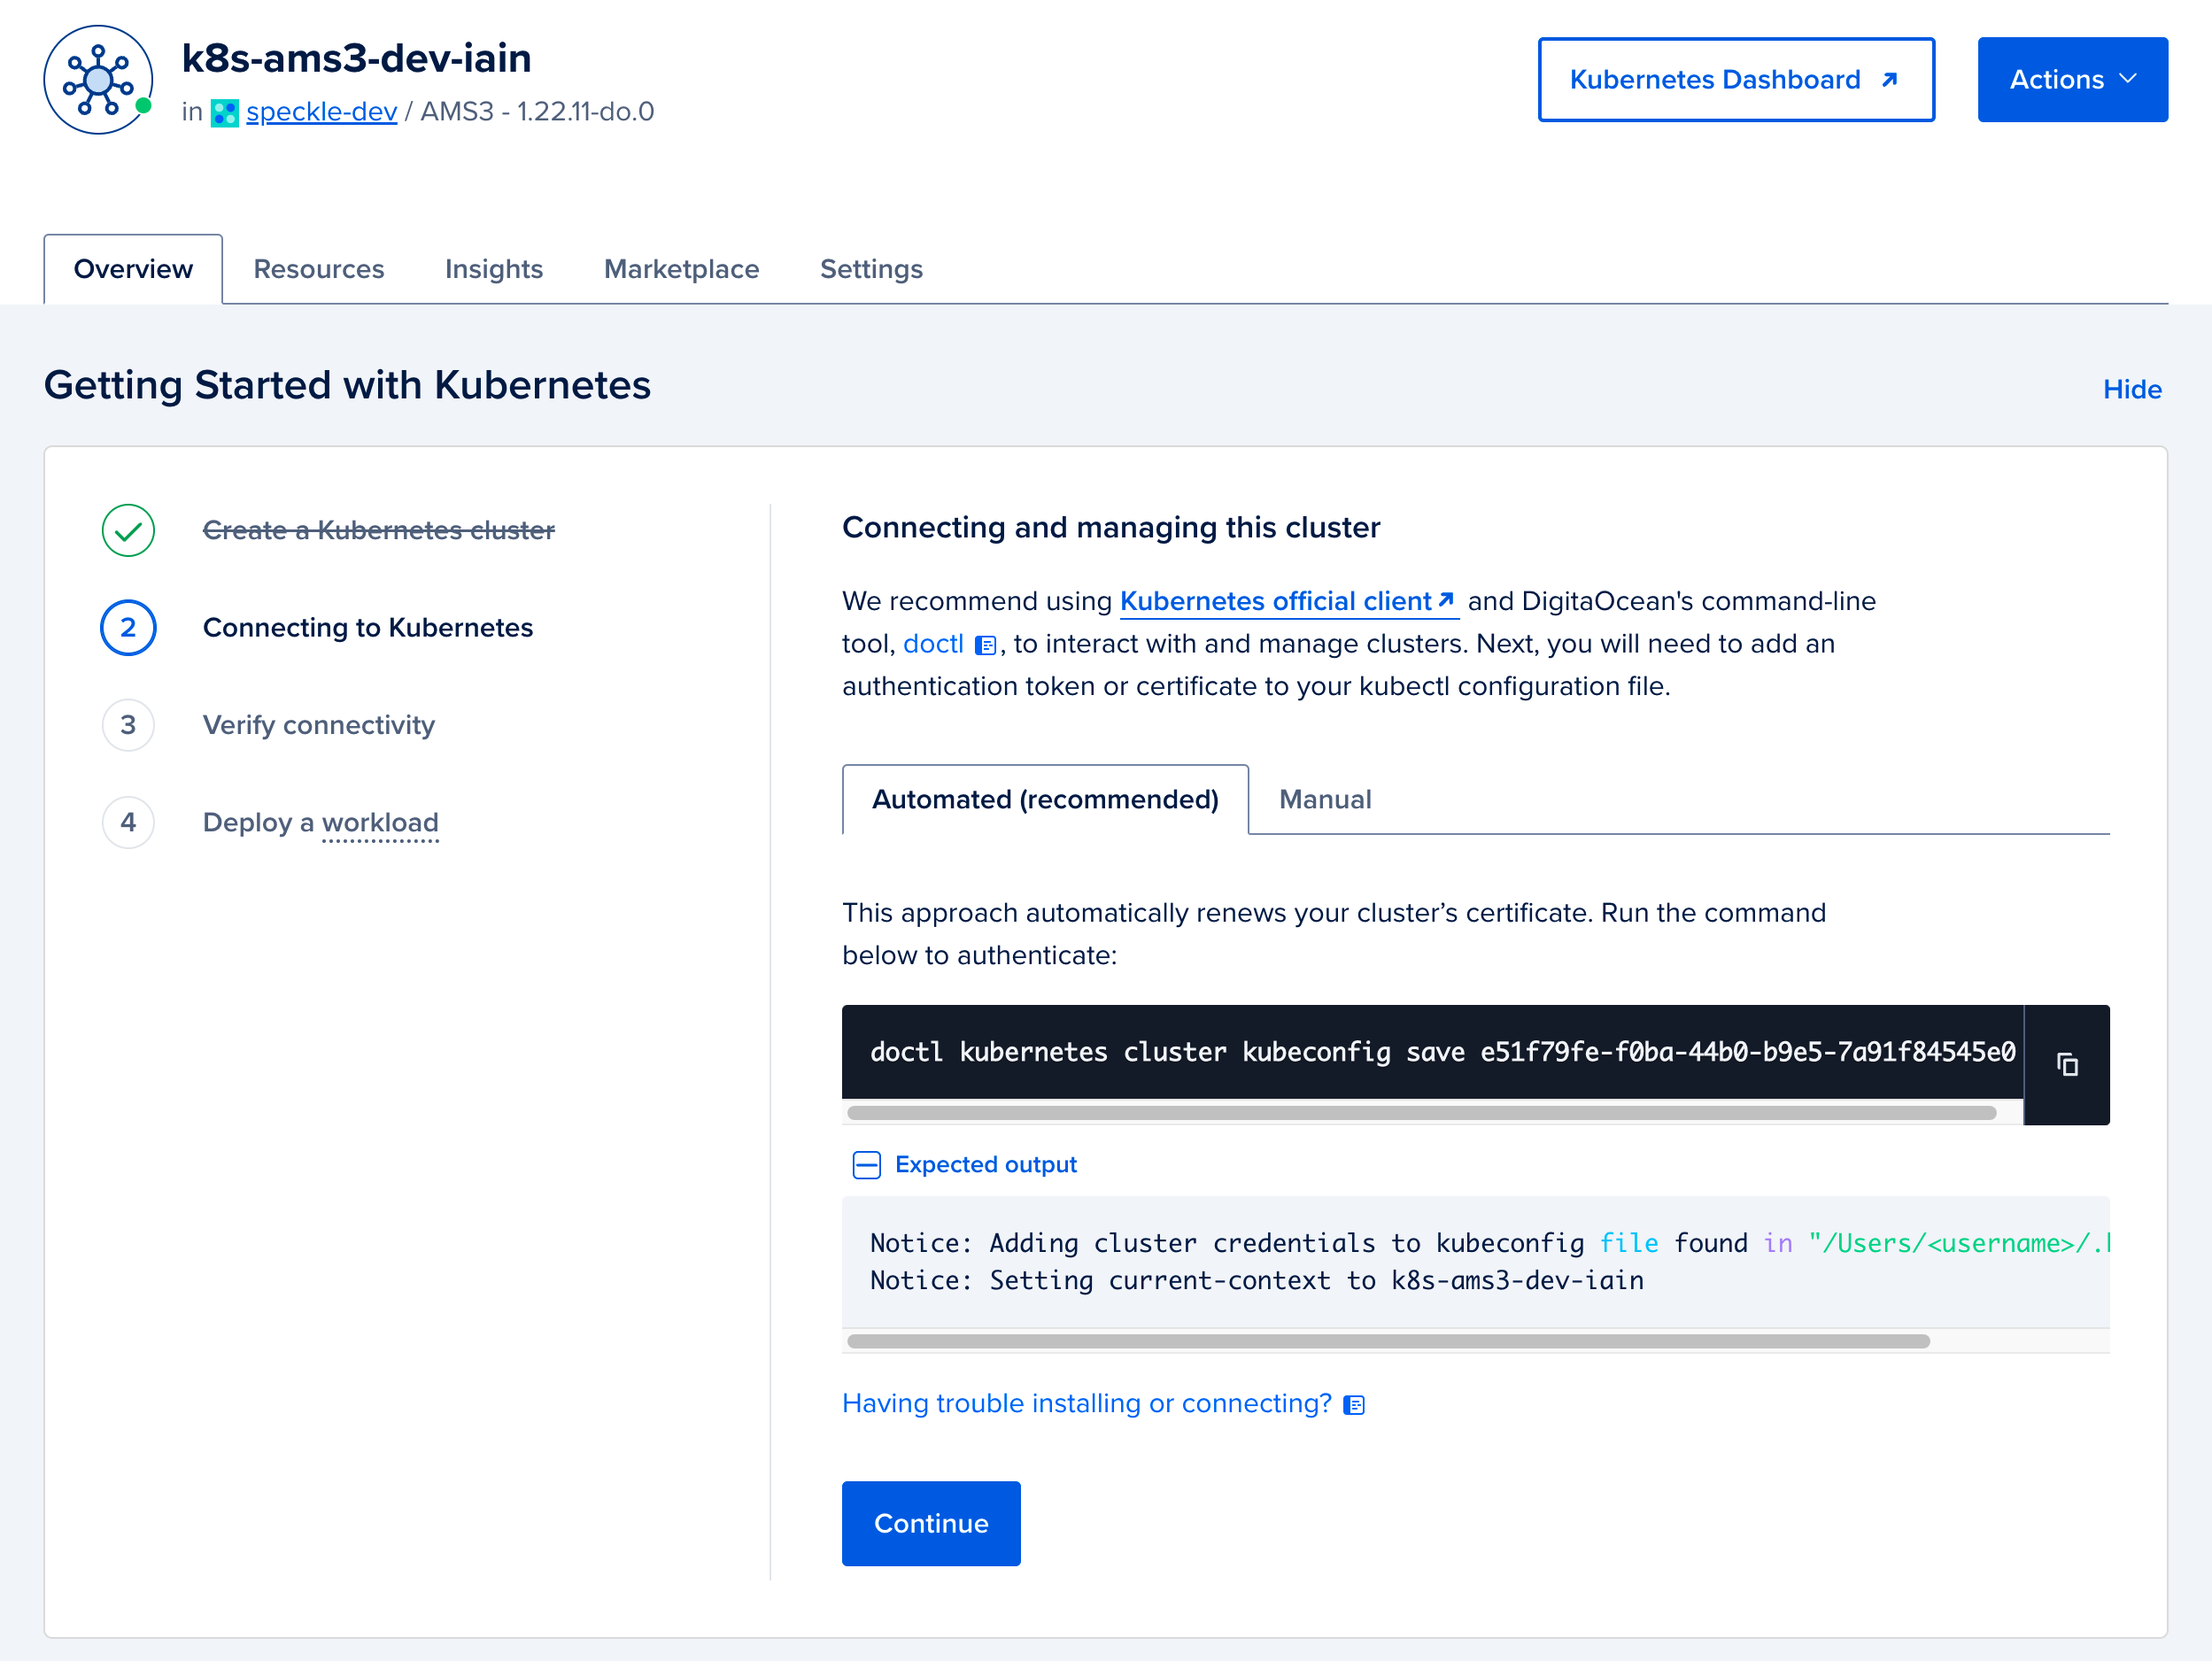This screenshot has width=2212, height=1661.
Task: Collapse the Expected output section
Action: pyautogui.click(x=866, y=1165)
